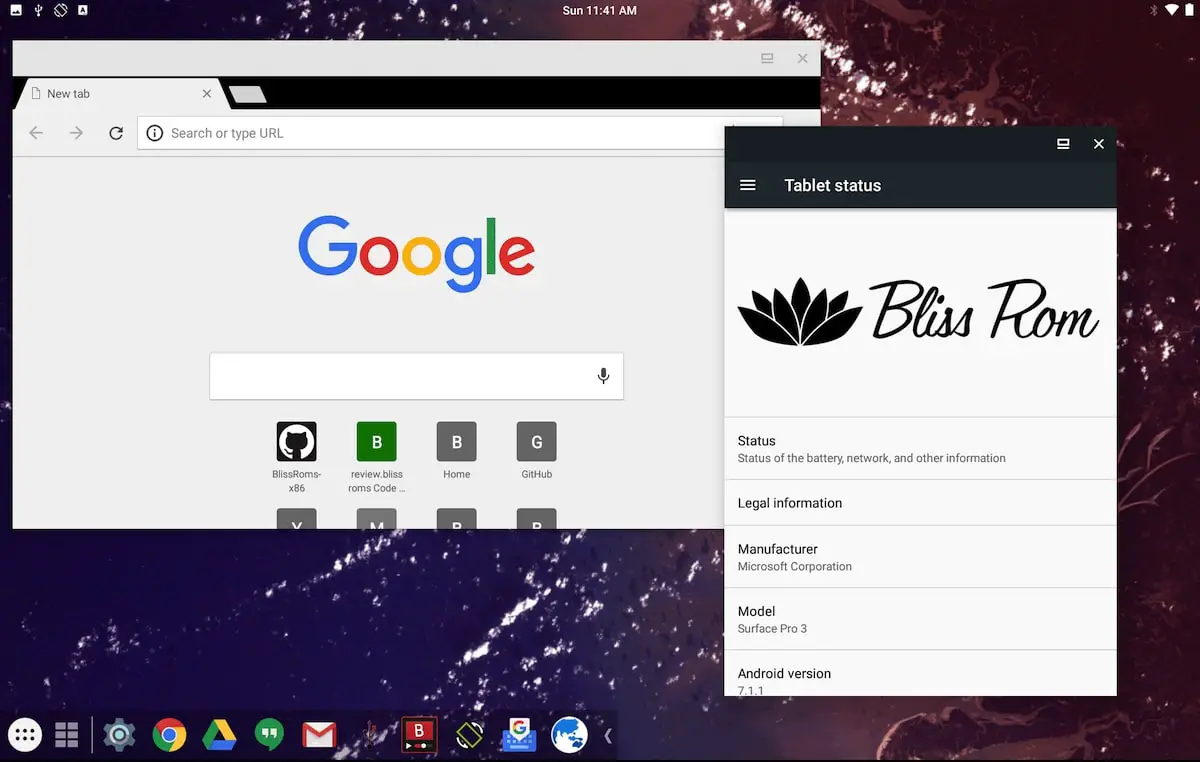
Task: Tap the Wi-Fi icon in status bar
Action: click(1171, 10)
